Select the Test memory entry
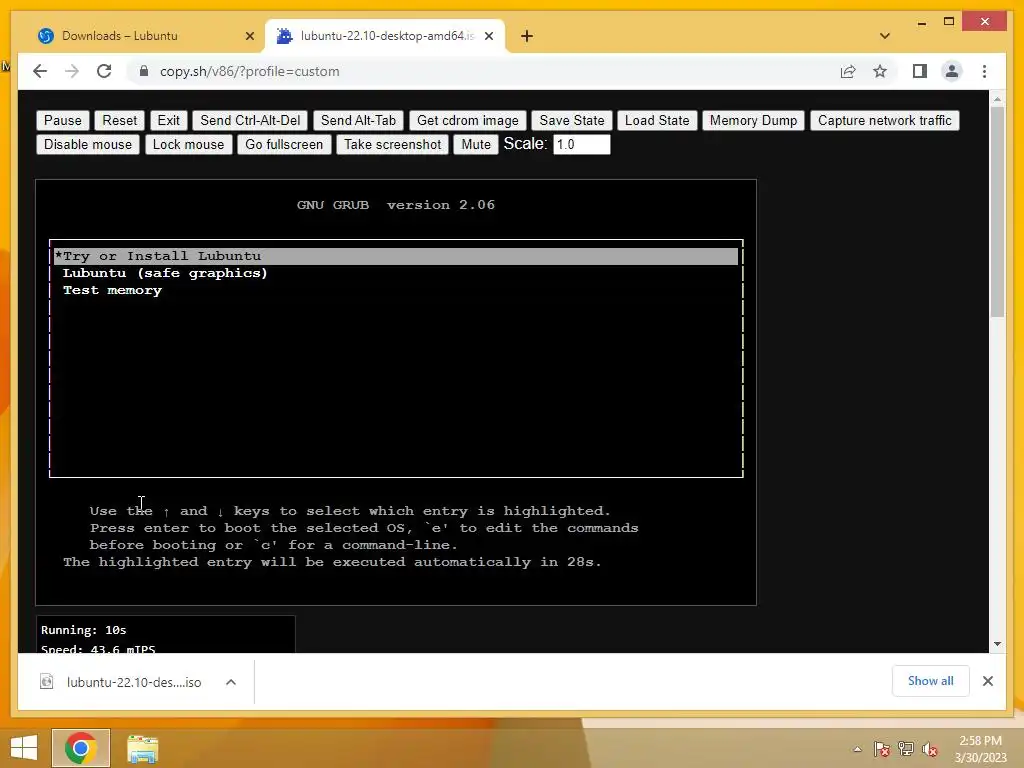The image size is (1024, 768). [x=112, y=290]
